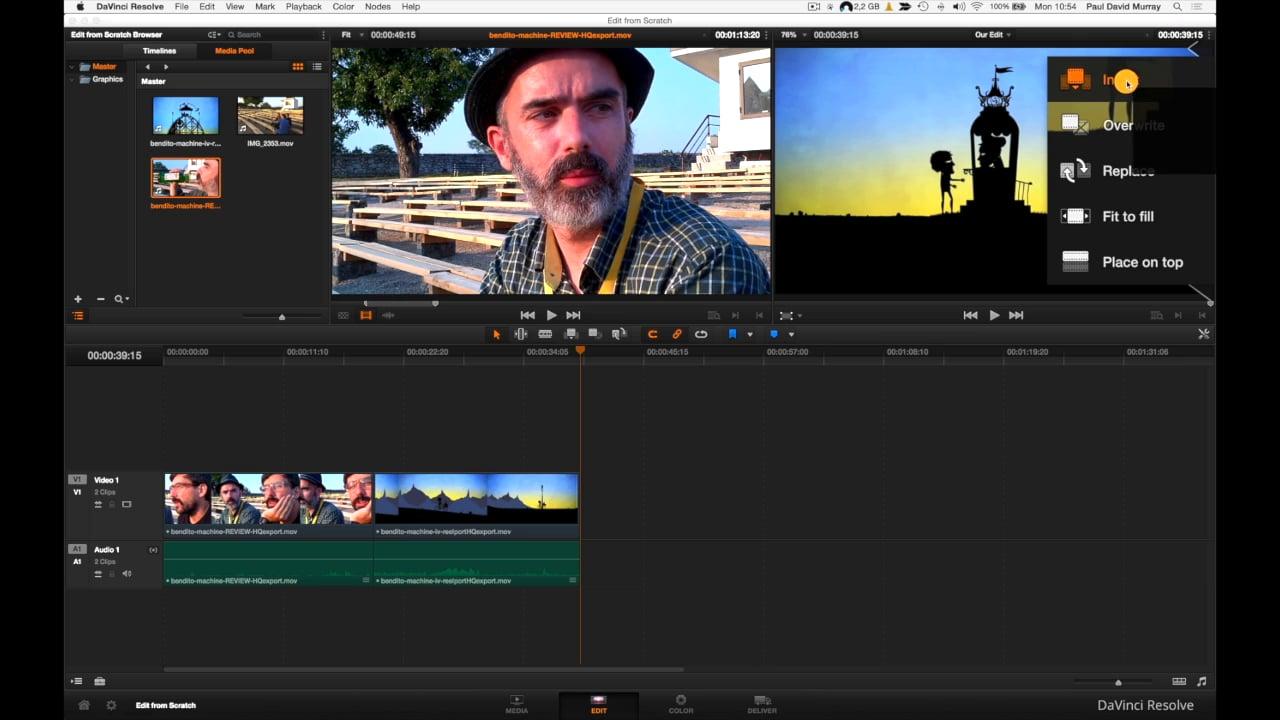Click the plus icon to add a bin
The height and width of the screenshot is (720, 1280).
pyautogui.click(x=78, y=299)
